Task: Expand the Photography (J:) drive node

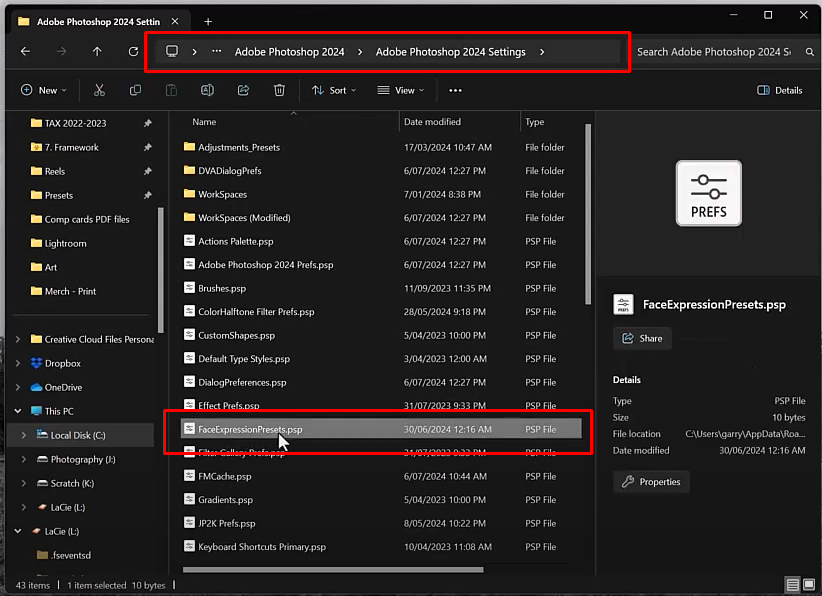Action: (x=24, y=459)
